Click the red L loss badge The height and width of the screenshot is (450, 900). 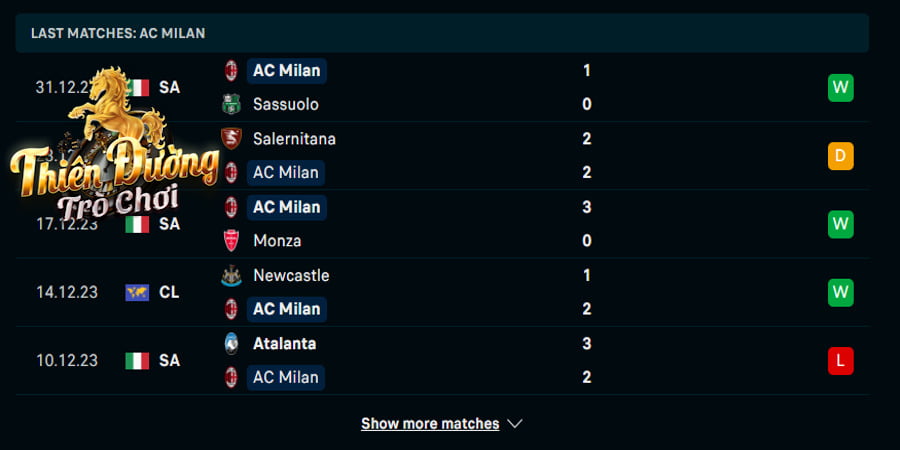pyautogui.click(x=840, y=361)
